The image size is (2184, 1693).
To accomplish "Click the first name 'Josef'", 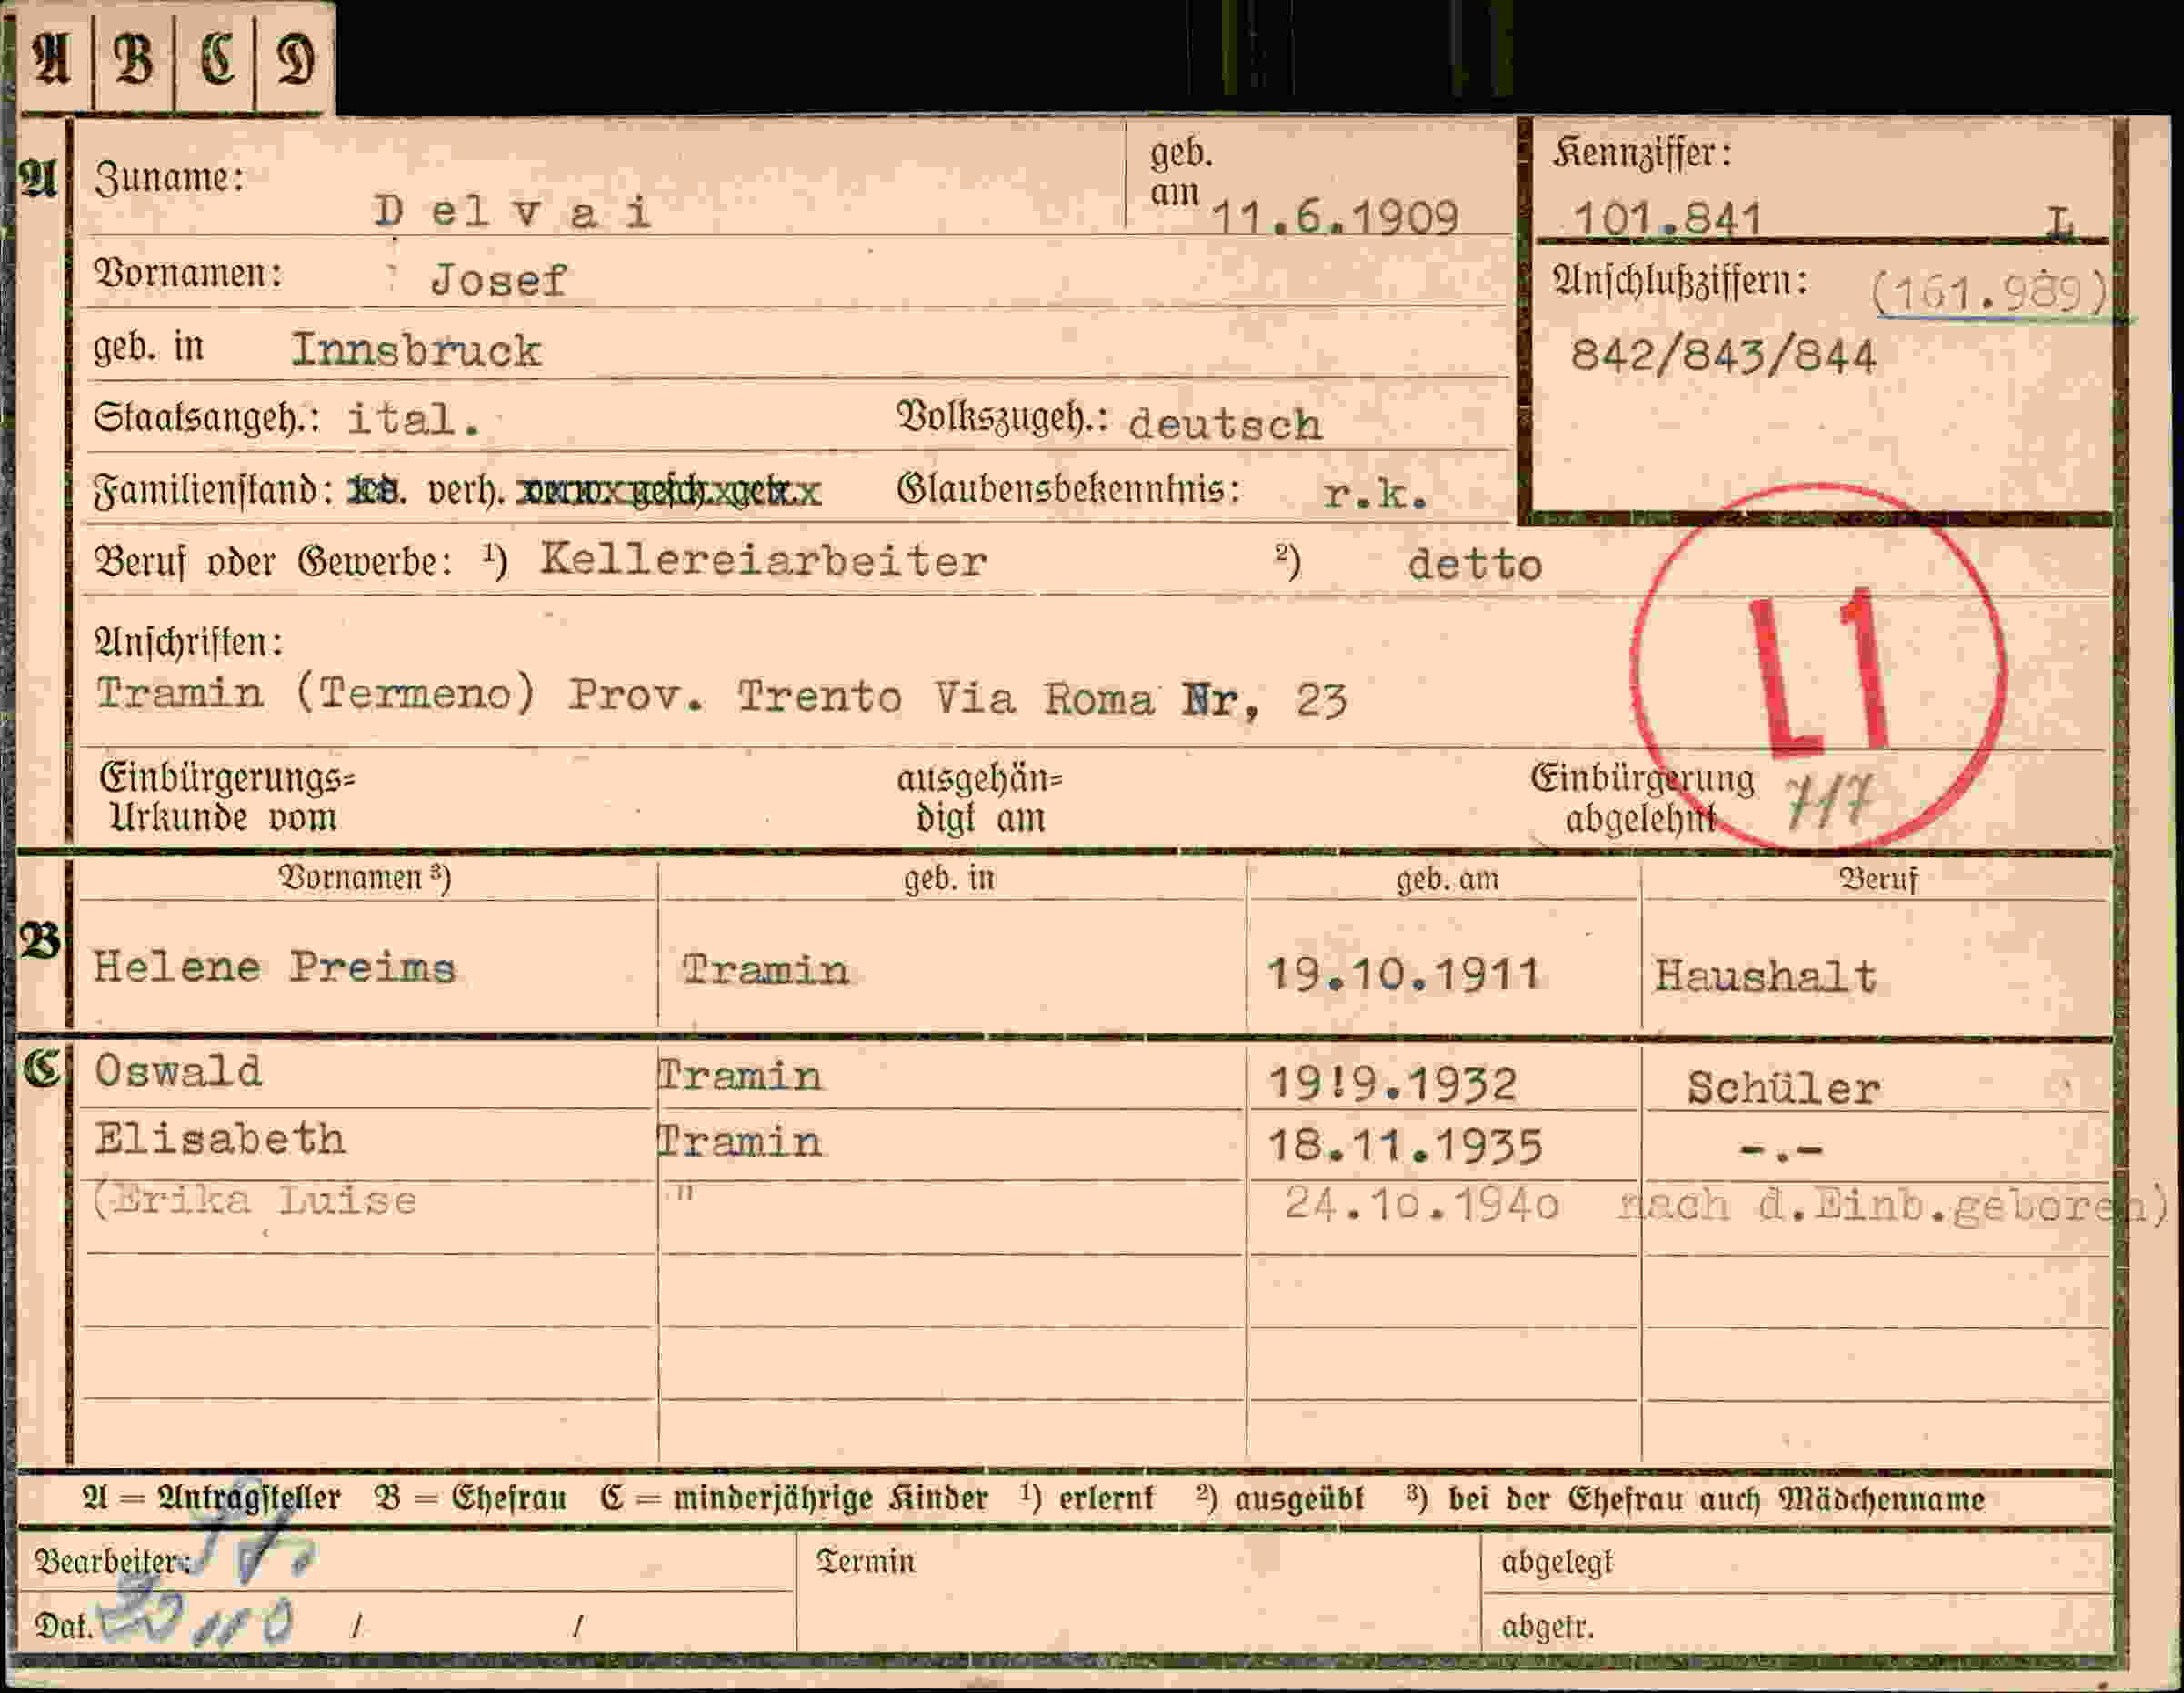I will pyautogui.click(x=498, y=280).
